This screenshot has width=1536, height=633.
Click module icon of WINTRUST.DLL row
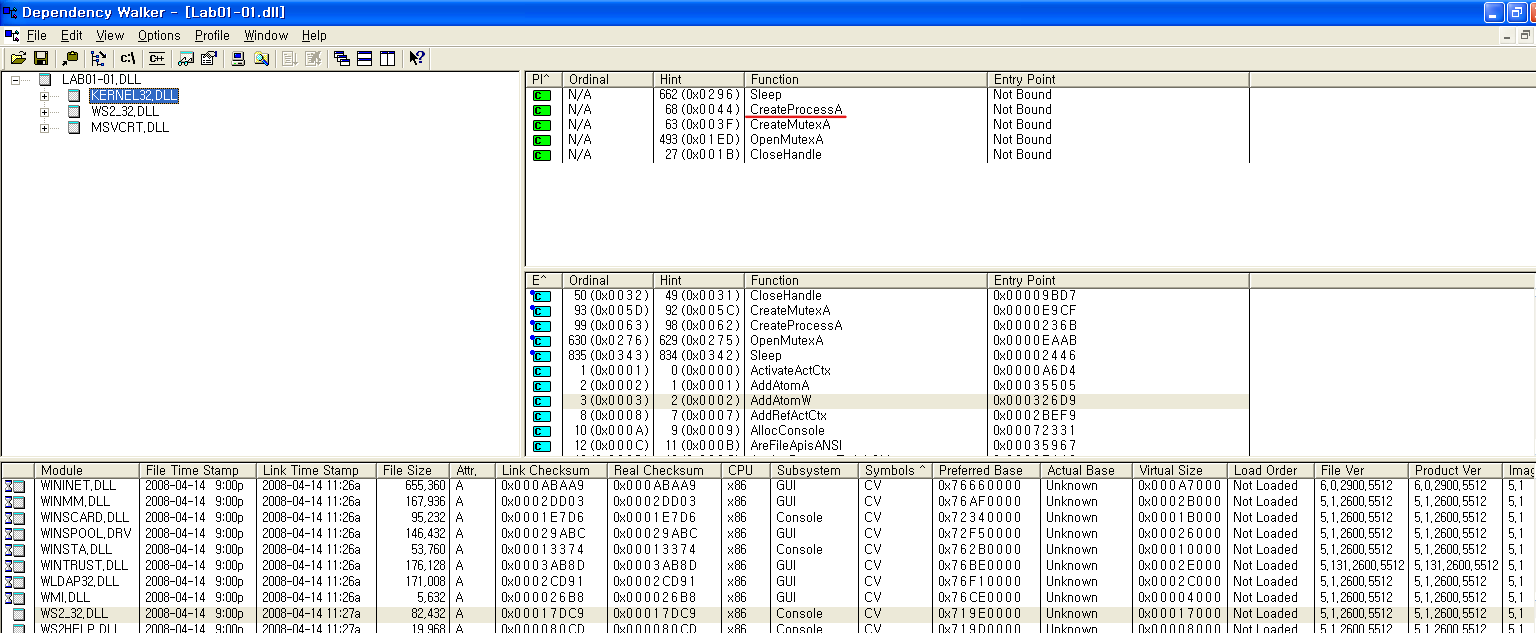15,566
